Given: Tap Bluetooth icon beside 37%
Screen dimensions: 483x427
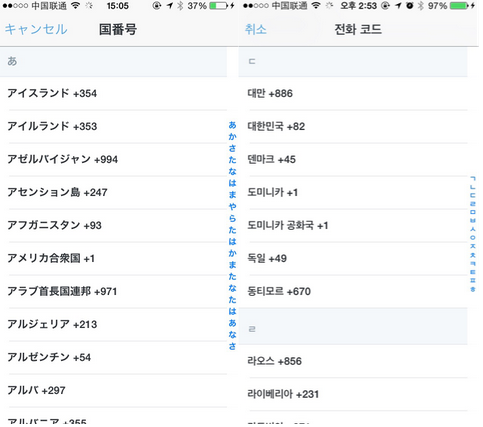Looking at the screenshot, I should point(180,5).
